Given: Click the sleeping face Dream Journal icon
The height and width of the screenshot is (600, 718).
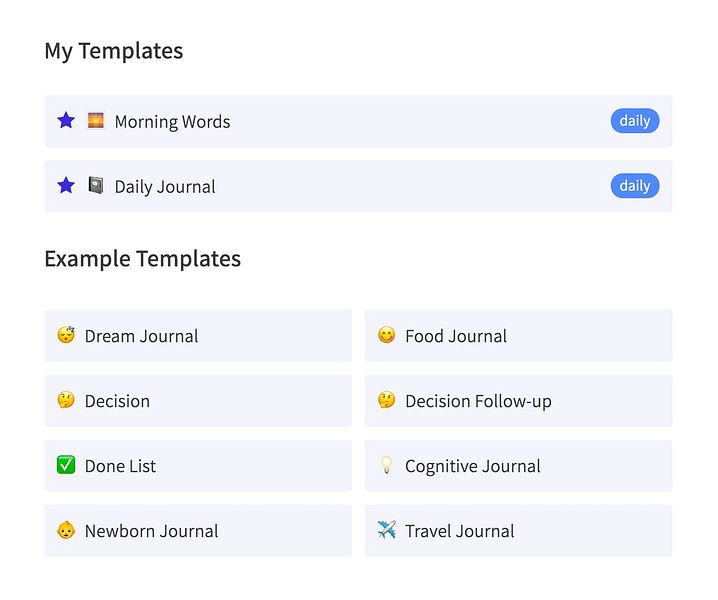Looking at the screenshot, I should pyautogui.click(x=66, y=336).
